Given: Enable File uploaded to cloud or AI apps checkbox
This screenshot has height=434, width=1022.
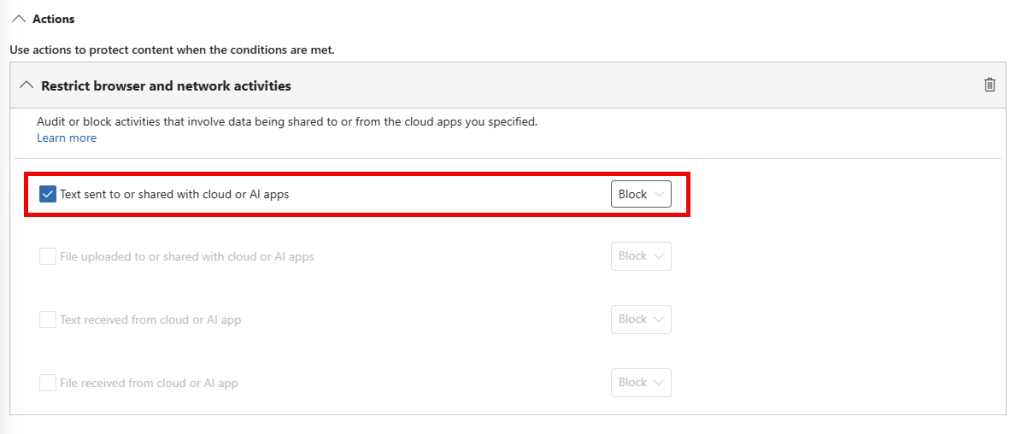Looking at the screenshot, I should (x=47, y=257).
